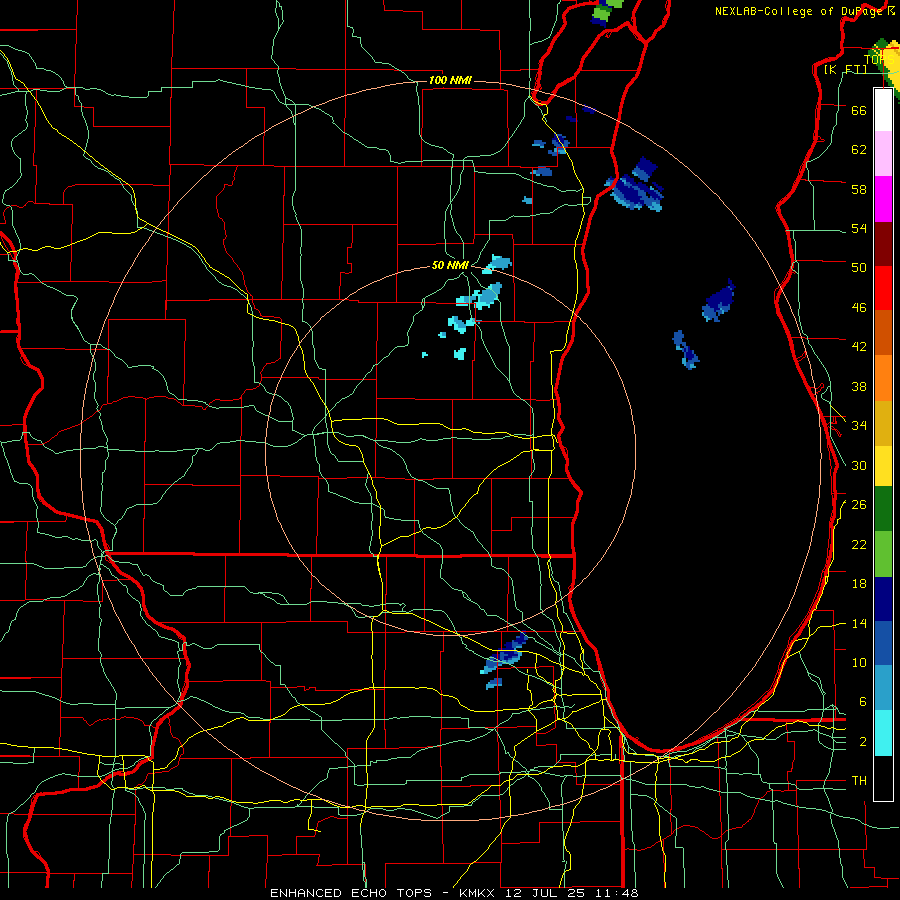Pick the light green legend band near 22
This screenshot has width=900, height=900.
[x=883, y=554]
